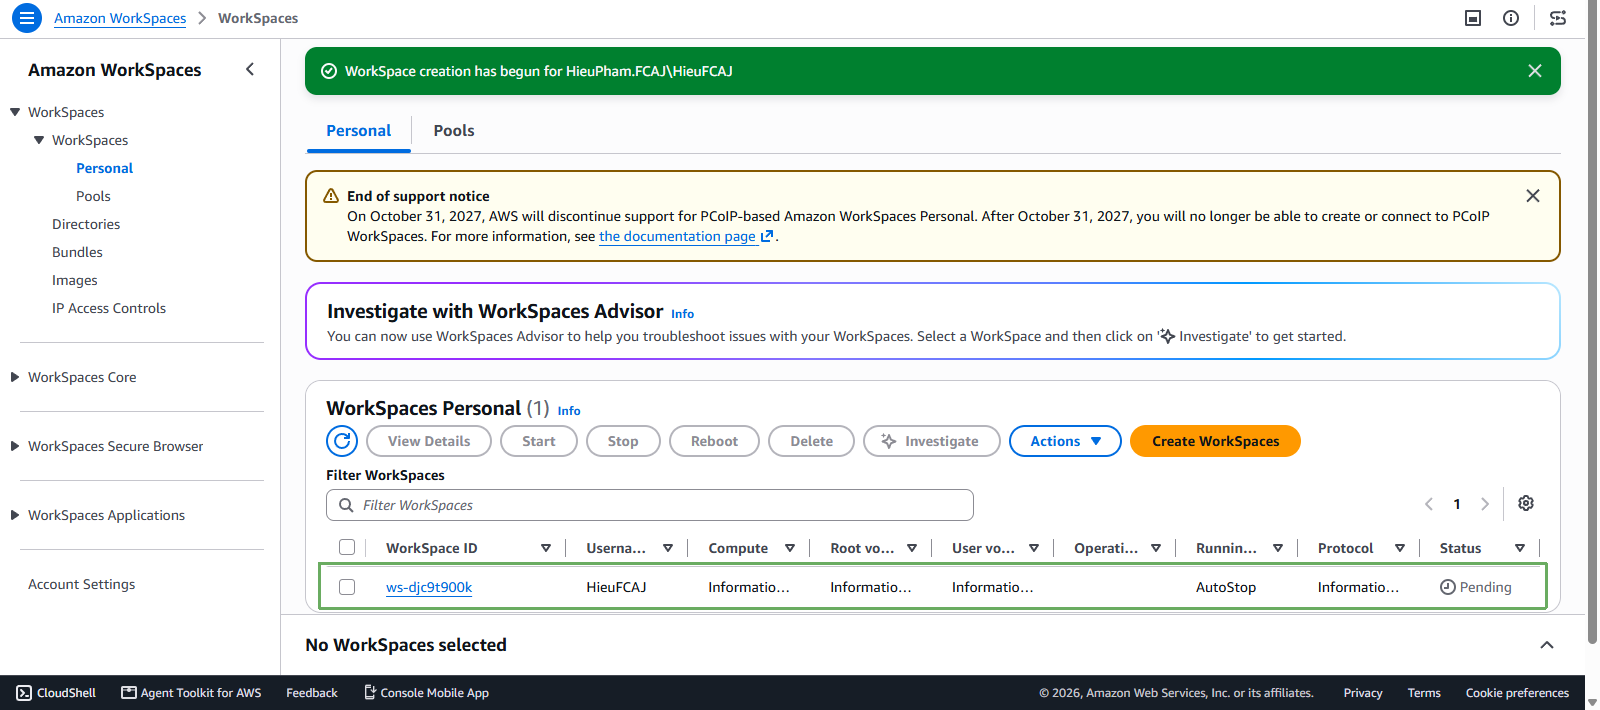Viewport: 1600px width, 710px height.
Task: Click the Pending status clock icon
Action: (x=1447, y=587)
